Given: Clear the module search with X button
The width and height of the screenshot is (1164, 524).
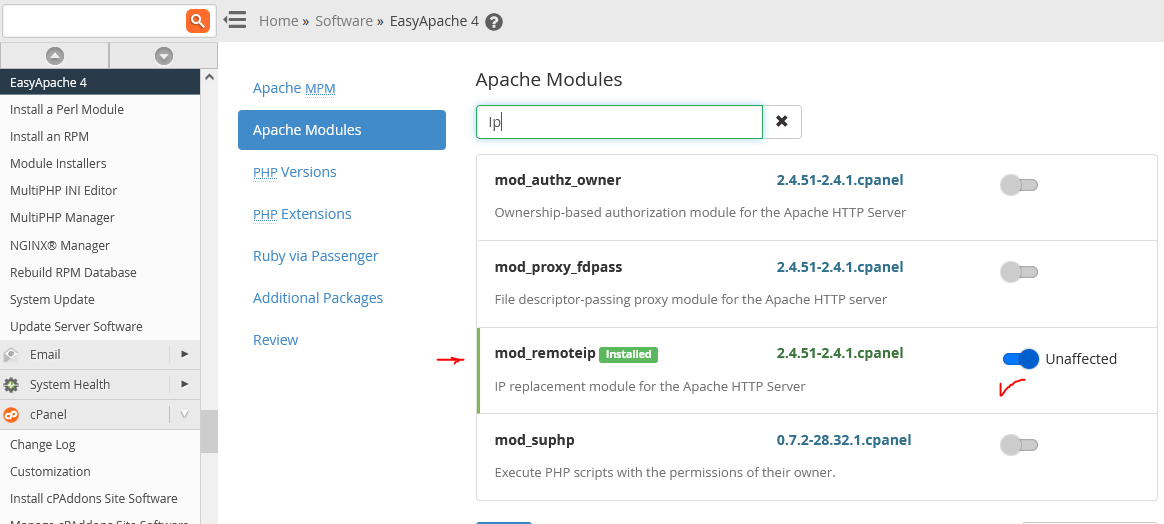Looking at the screenshot, I should point(782,122).
